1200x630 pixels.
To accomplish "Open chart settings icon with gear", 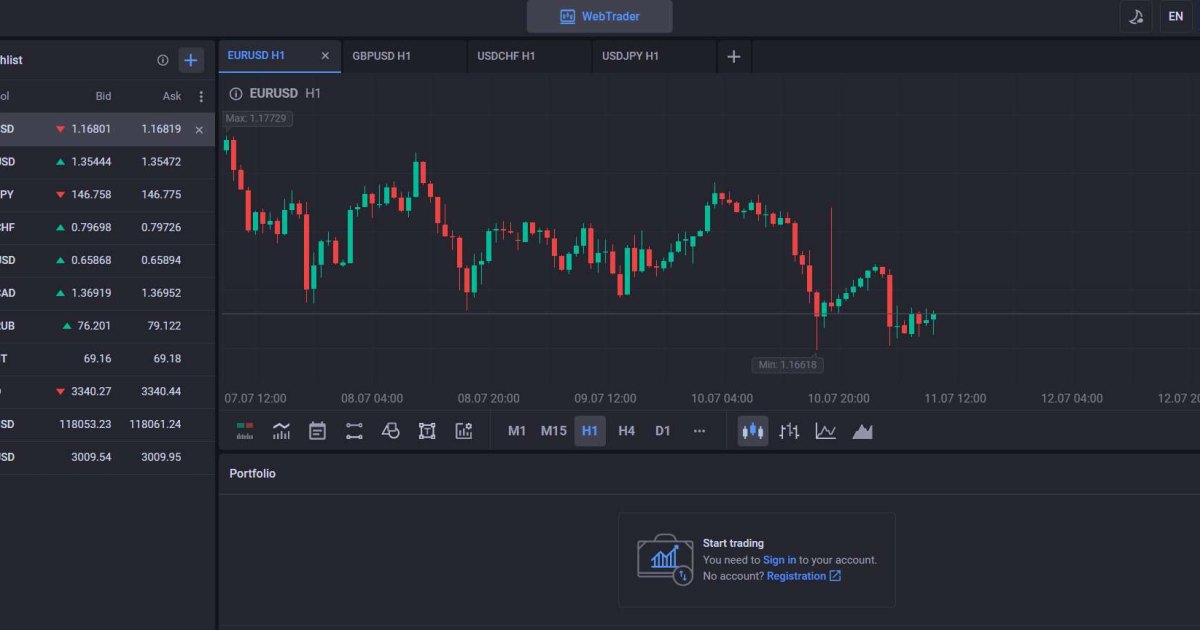I will click(464, 431).
